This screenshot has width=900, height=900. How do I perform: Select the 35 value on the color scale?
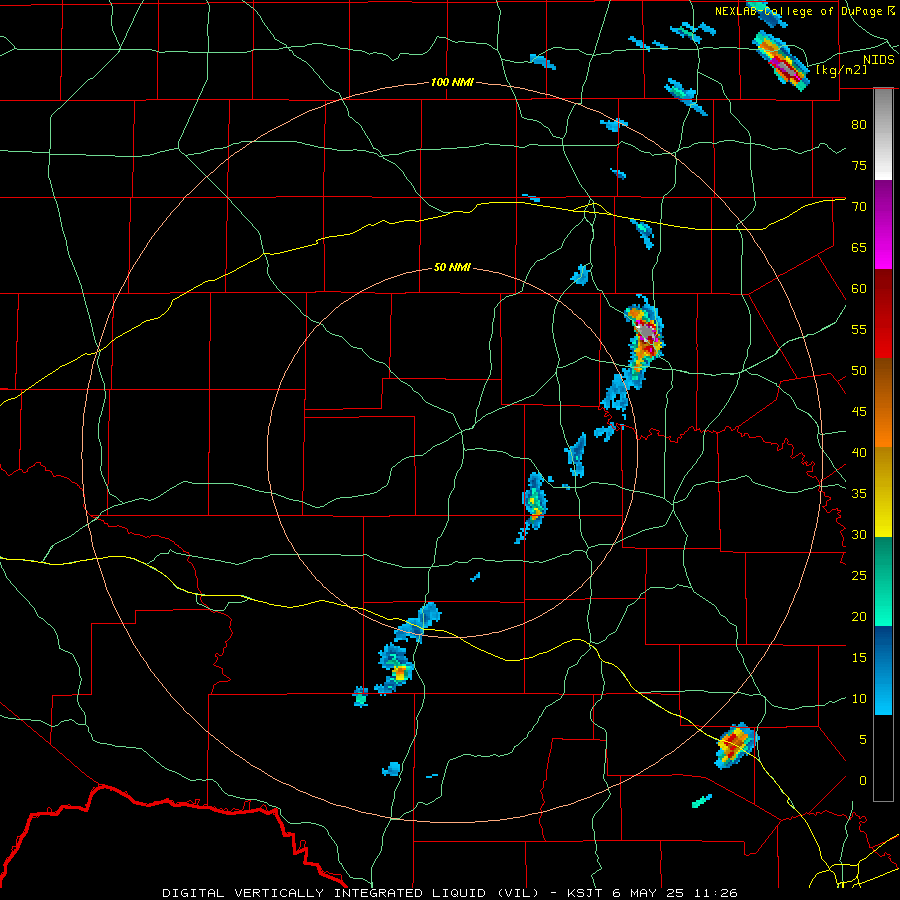click(x=859, y=494)
